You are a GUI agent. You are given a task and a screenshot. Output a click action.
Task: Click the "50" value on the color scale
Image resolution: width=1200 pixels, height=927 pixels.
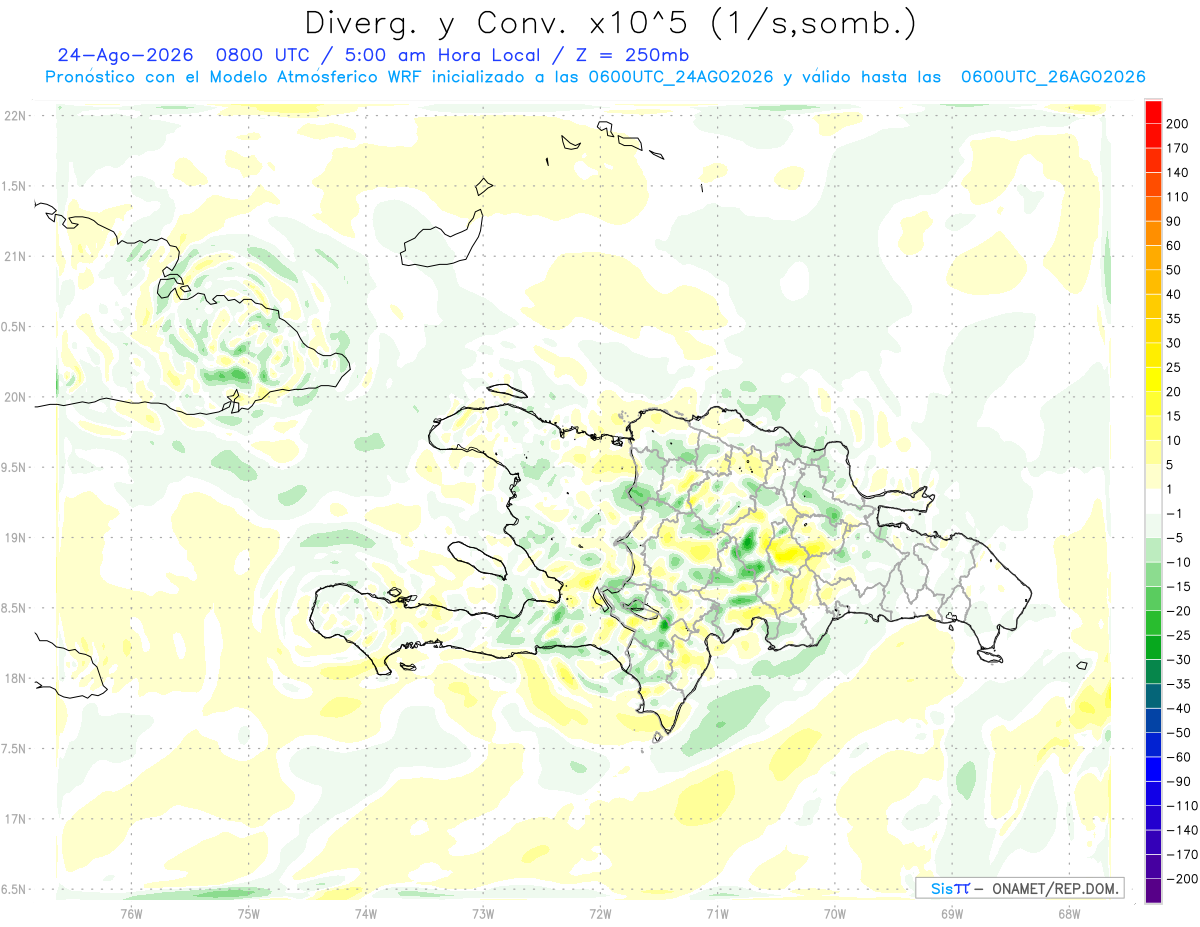point(1176,270)
